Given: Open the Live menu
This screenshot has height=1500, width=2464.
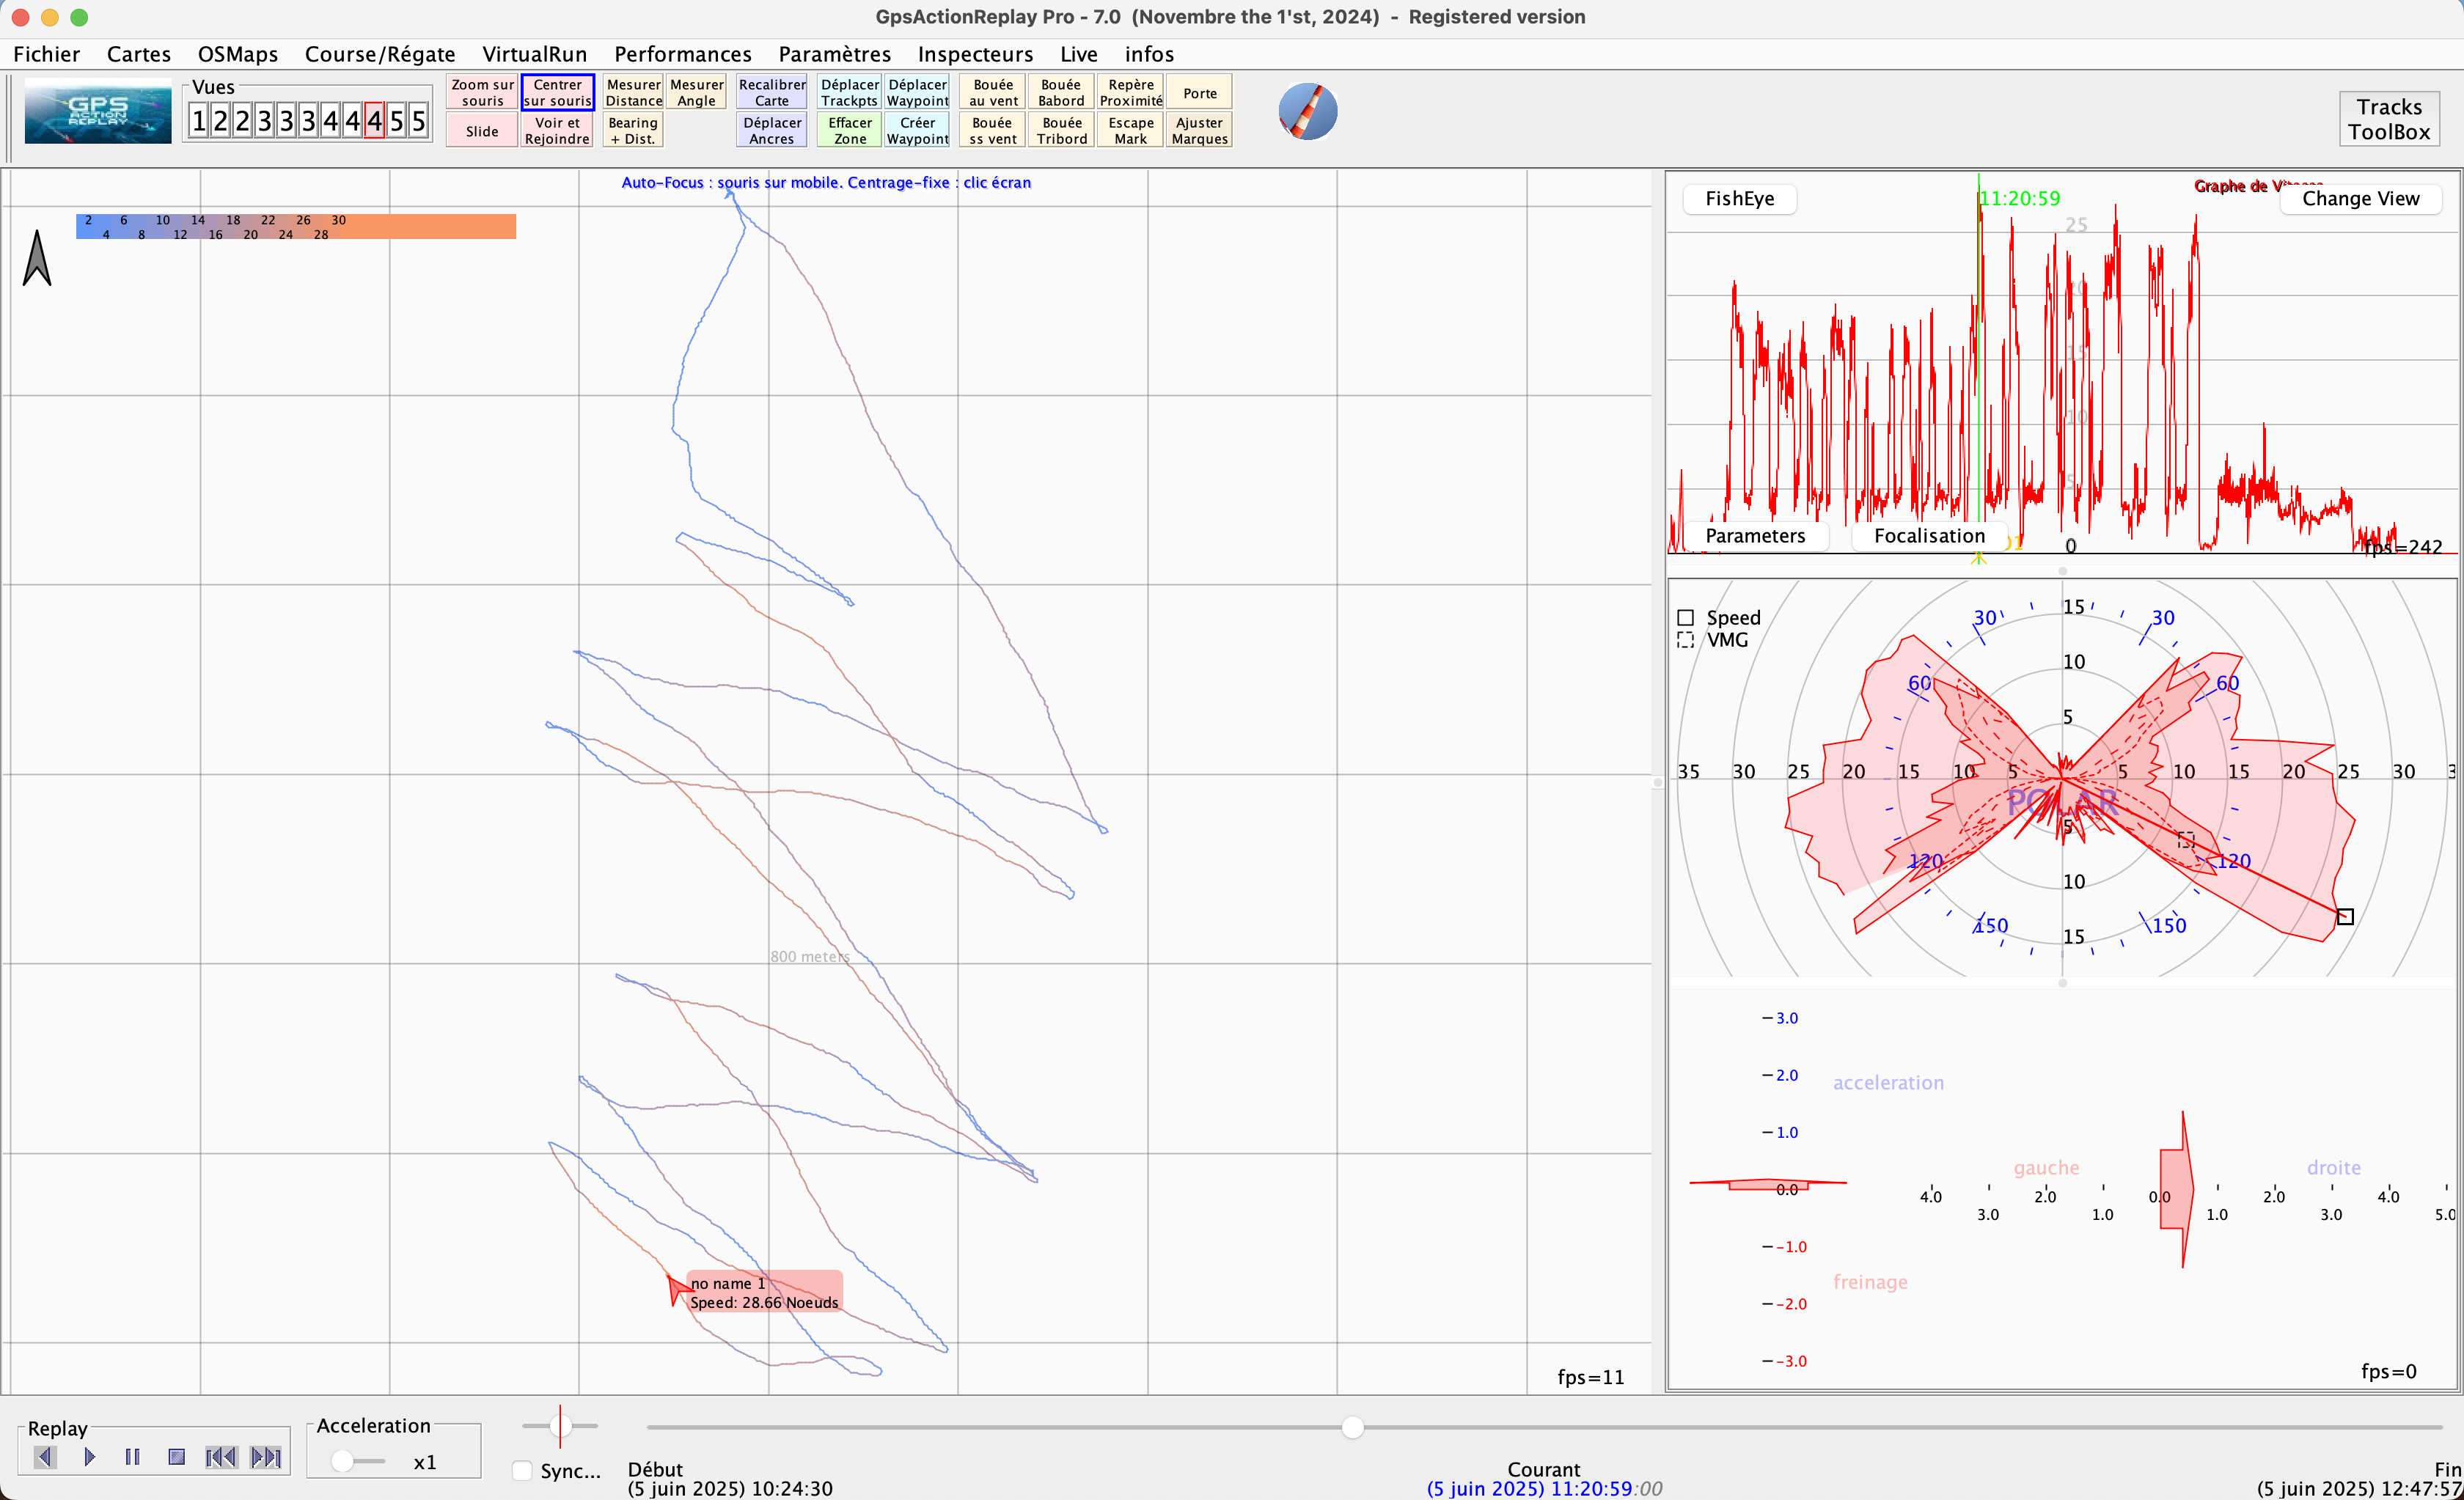Looking at the screenshot, I should [x=1078, y=54].
